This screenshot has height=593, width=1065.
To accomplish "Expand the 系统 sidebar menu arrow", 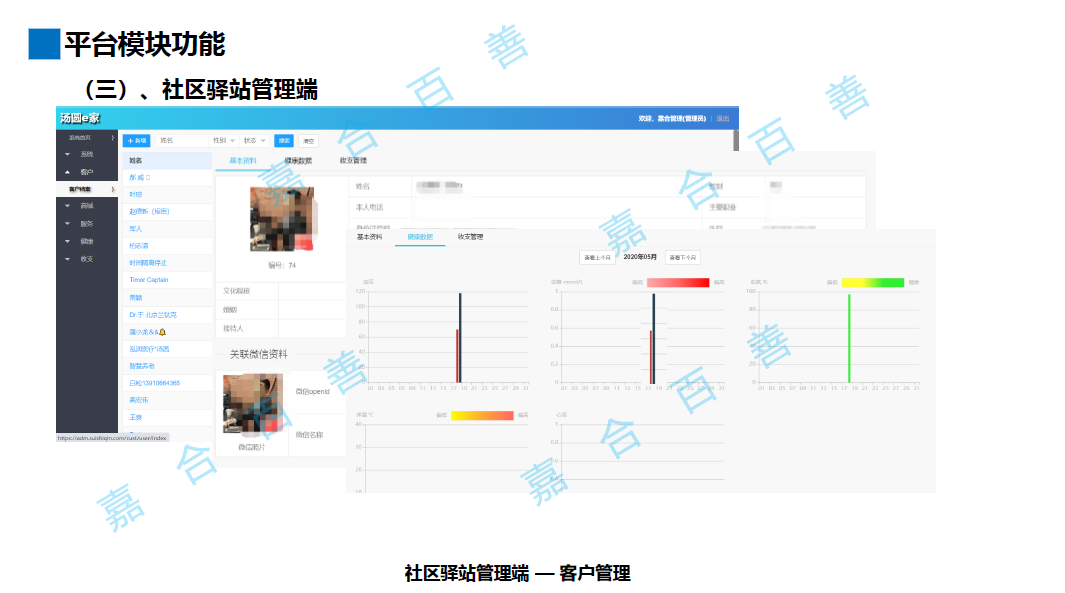I will [x=68, y=154].
